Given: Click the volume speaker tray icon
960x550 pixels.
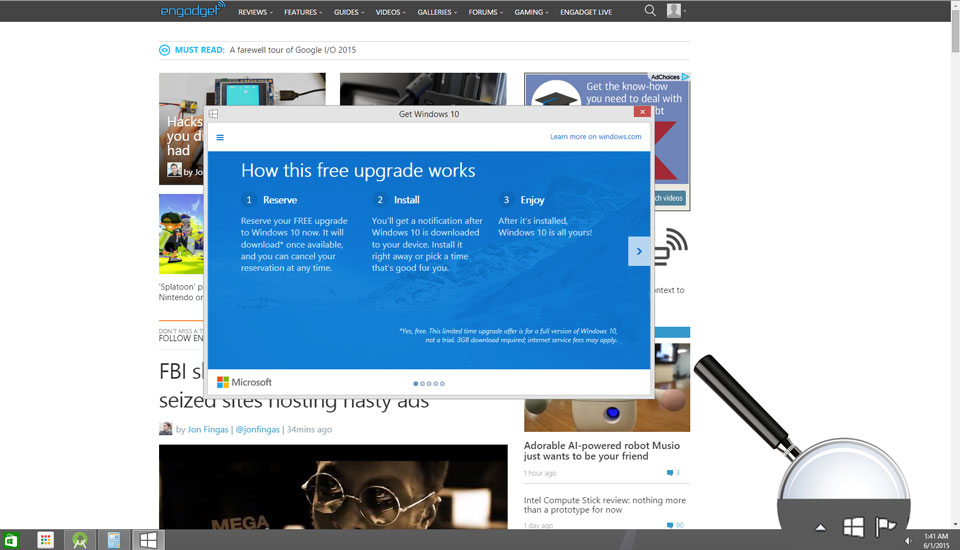Looking at the screenshot, I should [909, 541].
